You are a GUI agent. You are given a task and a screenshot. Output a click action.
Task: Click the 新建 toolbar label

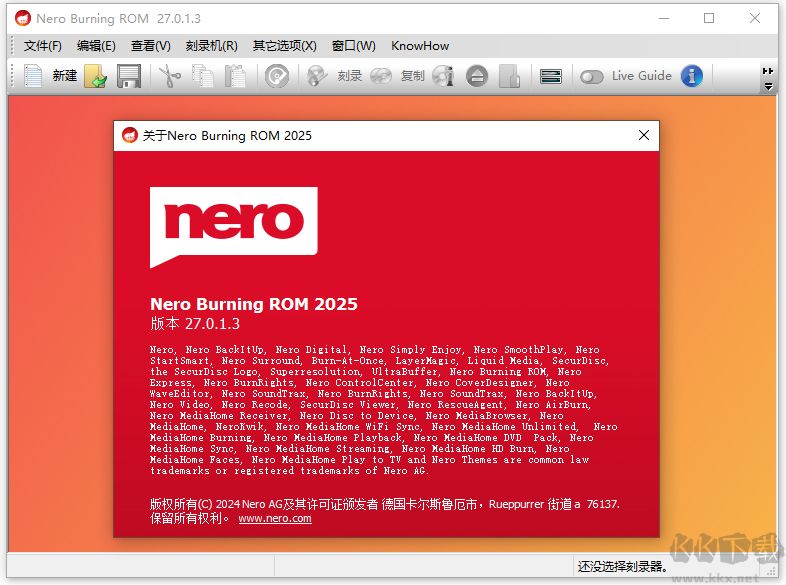65,76
